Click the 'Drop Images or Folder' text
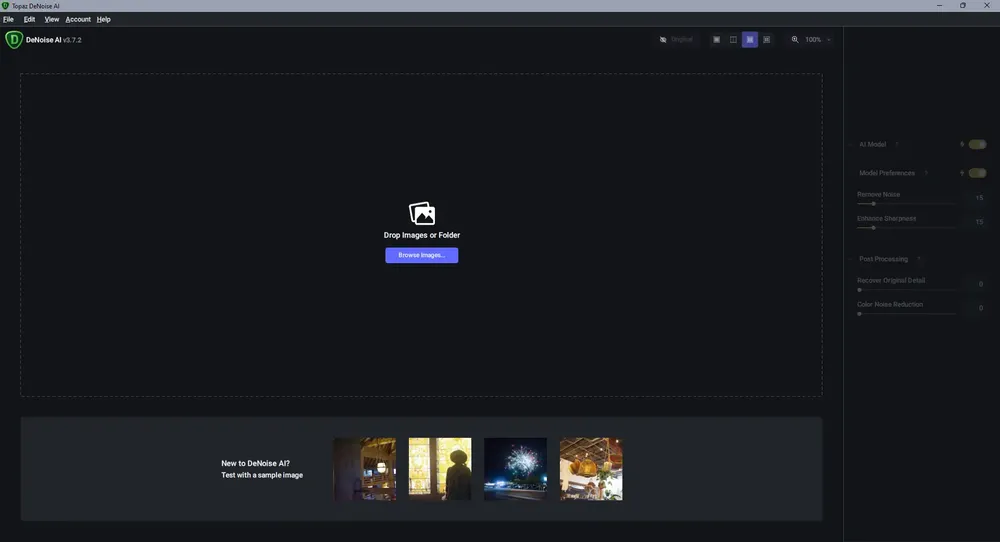The height and width of the screenshot is (542, 1000). [422, 235]
